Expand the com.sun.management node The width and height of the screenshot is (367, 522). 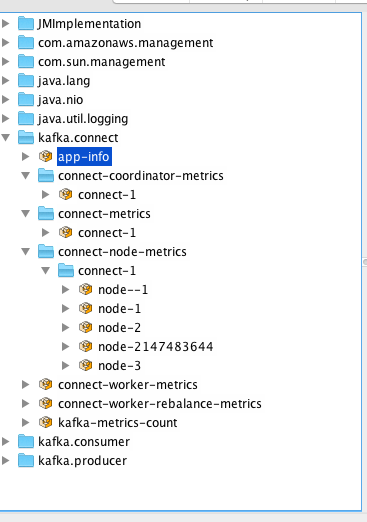point(6,61)
